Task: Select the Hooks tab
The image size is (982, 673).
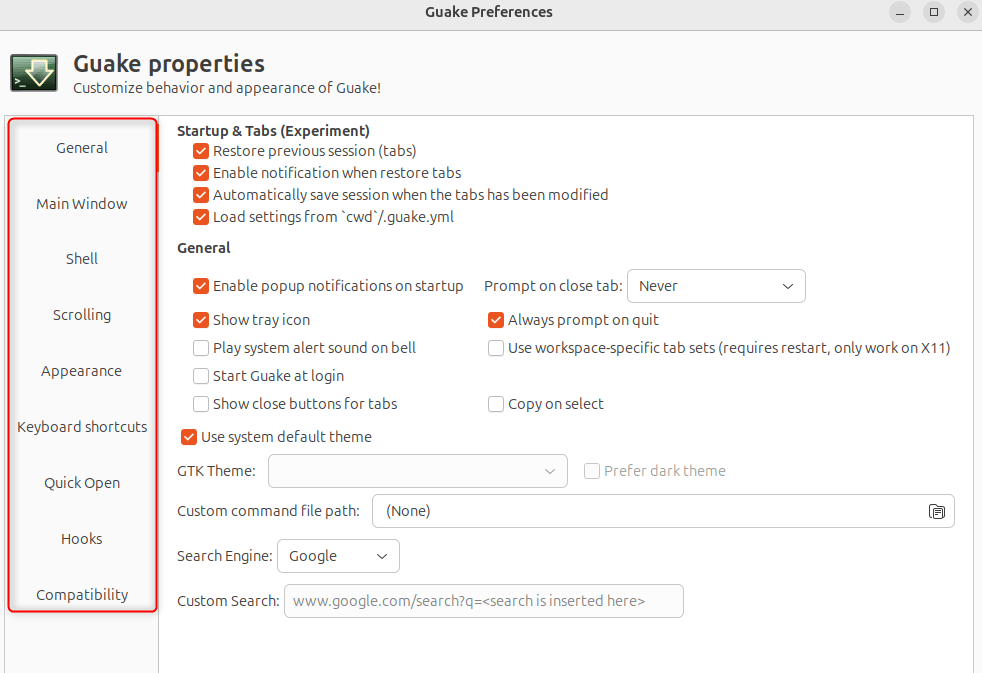Action: click(82, 539)
